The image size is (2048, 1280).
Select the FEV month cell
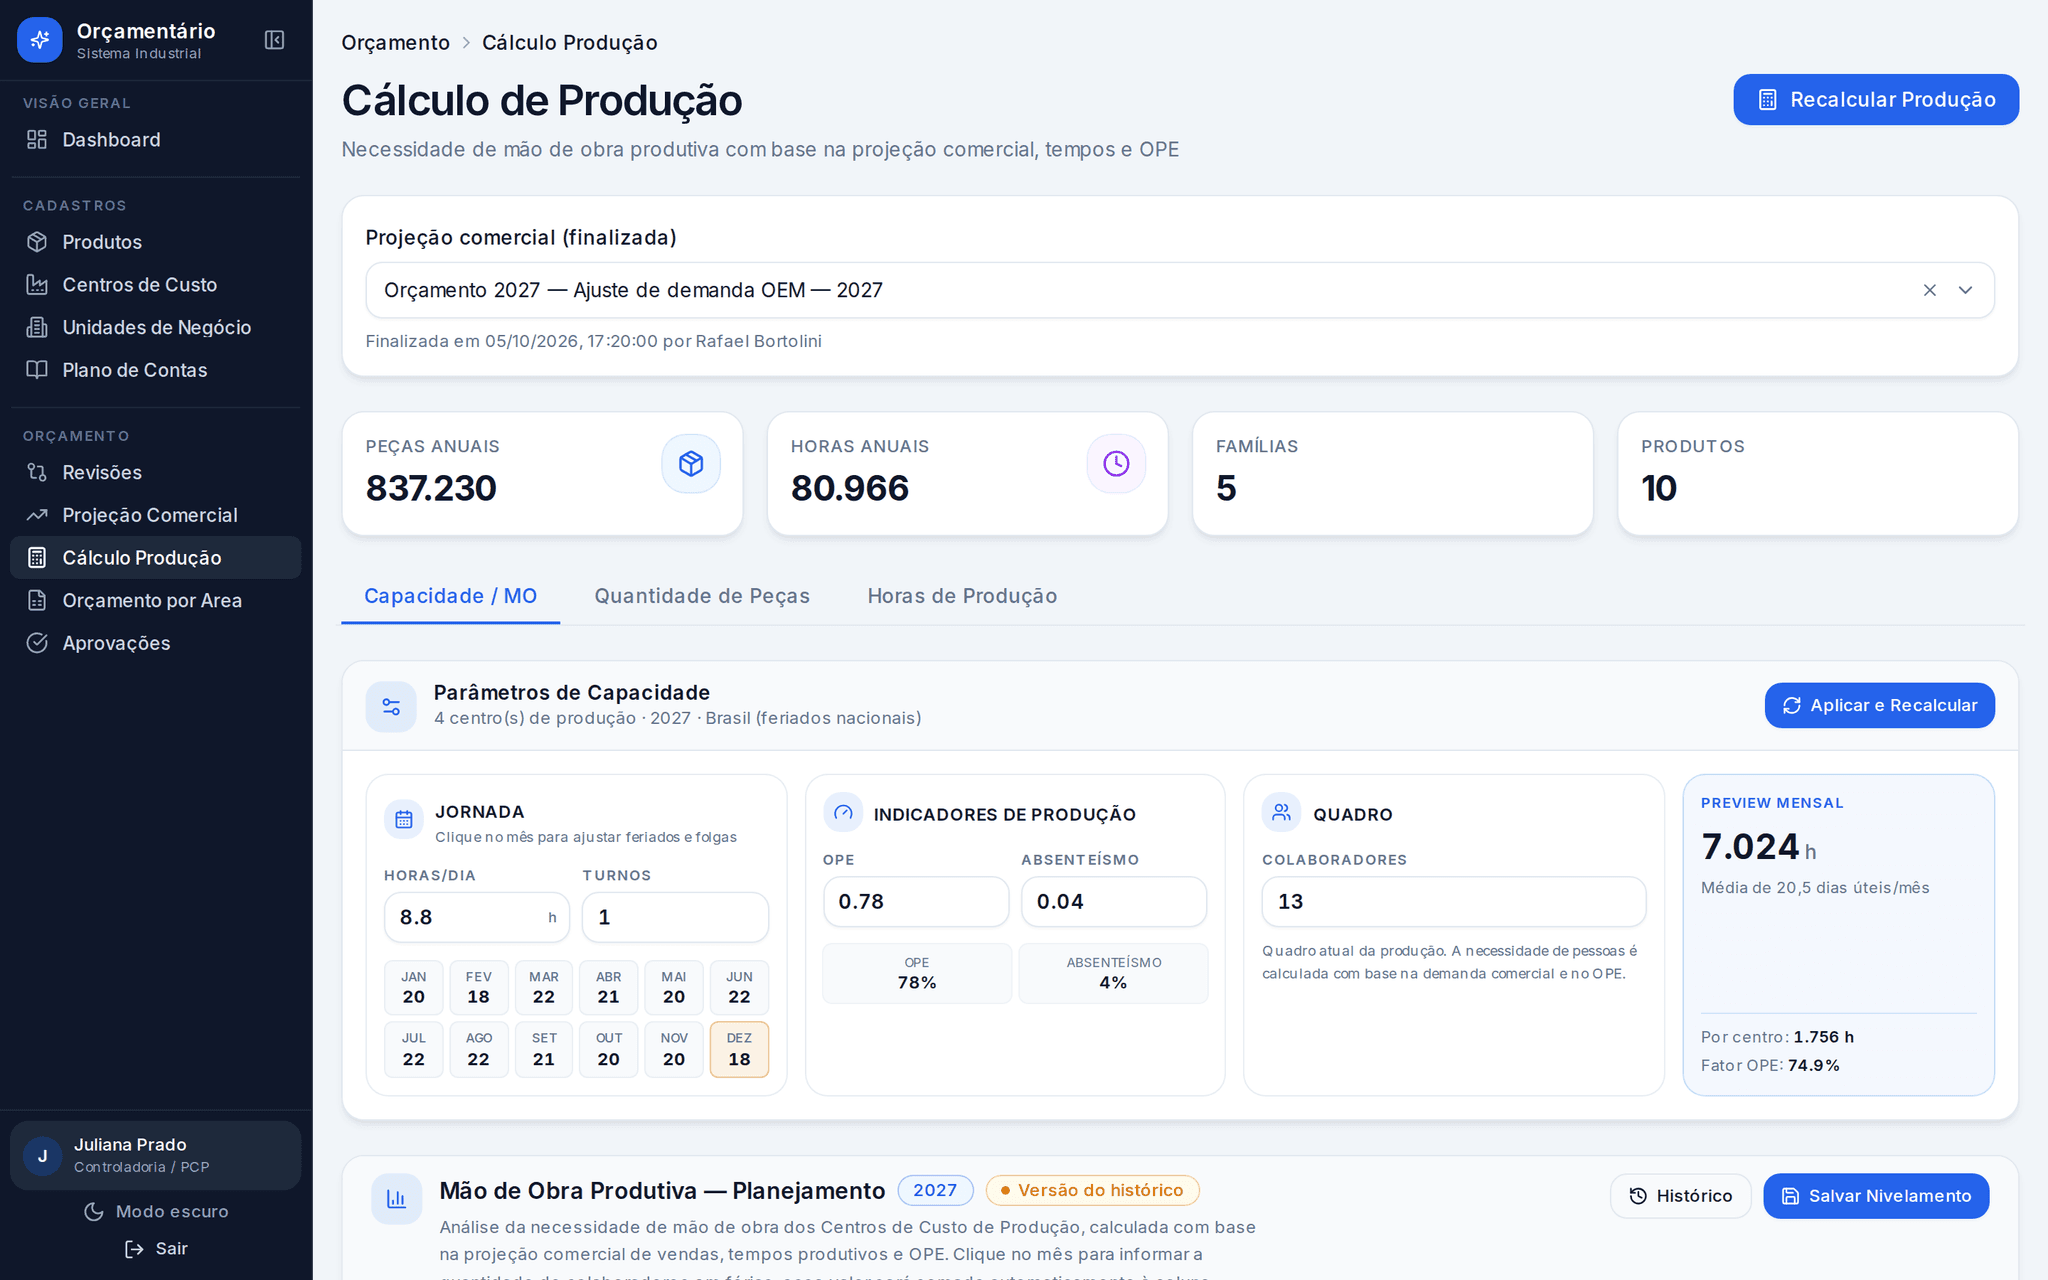479,988
